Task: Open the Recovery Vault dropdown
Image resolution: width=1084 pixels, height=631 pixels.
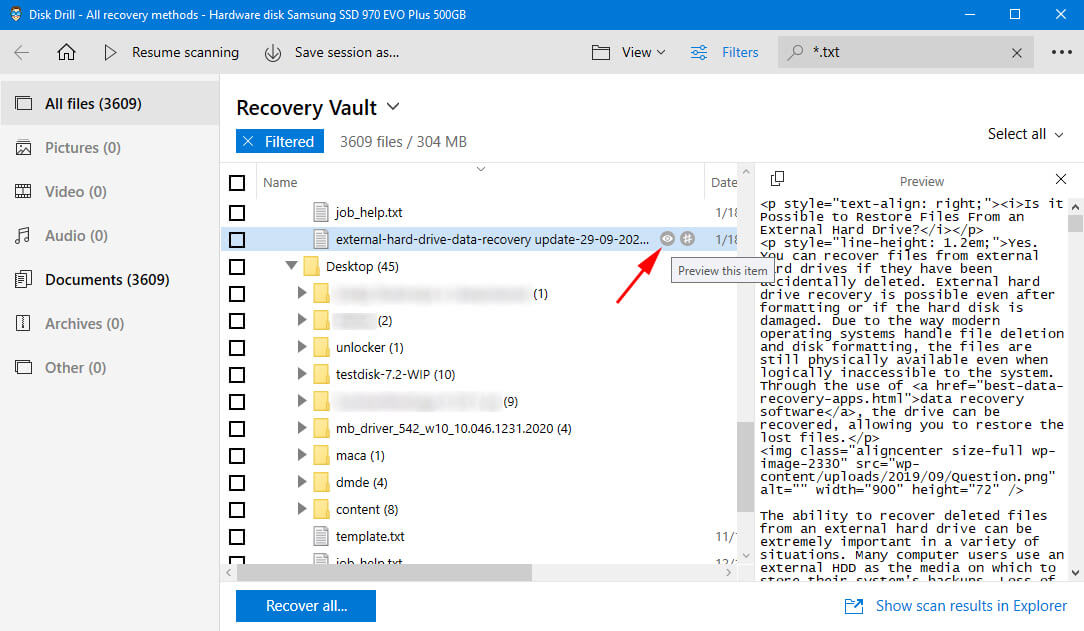Action: 393,107
